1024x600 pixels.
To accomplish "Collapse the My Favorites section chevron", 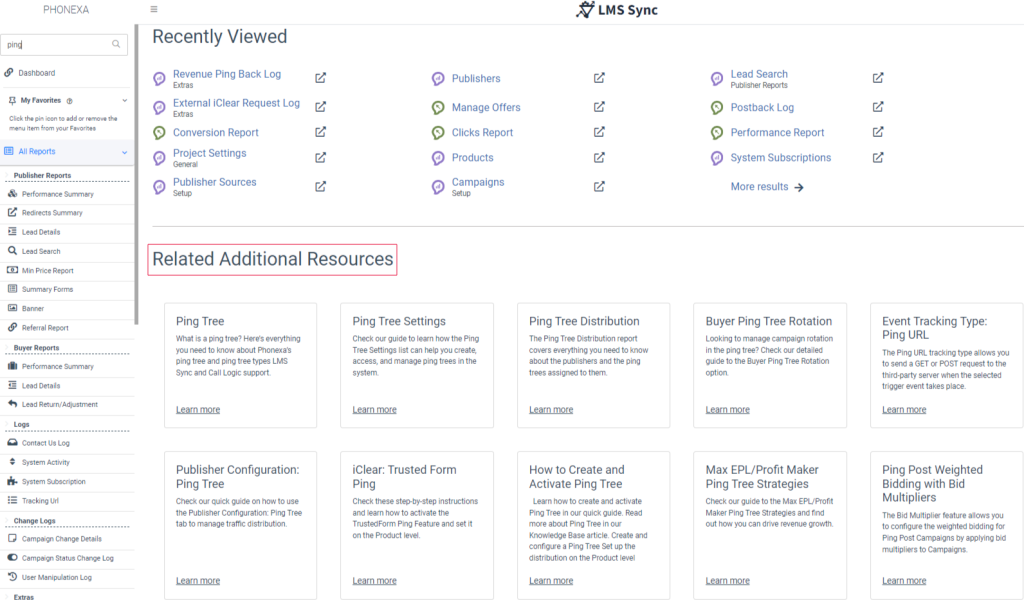I will [x=125, y=101].
